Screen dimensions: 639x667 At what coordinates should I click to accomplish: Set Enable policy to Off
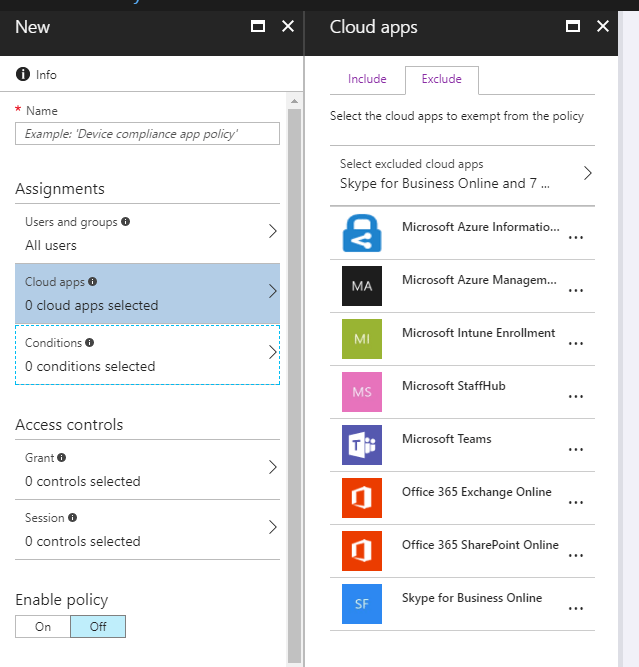pyautogui.click(x=98, y=627)
